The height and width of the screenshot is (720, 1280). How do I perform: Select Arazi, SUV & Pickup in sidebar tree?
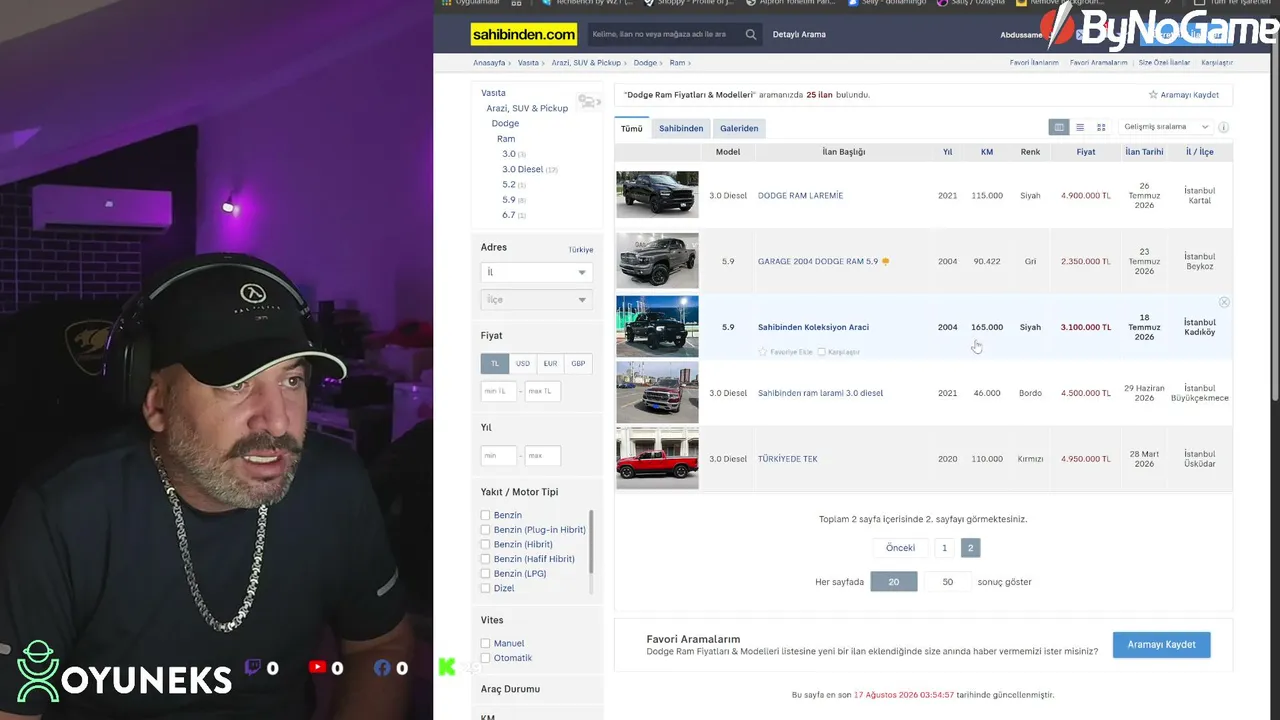point(527,108)
